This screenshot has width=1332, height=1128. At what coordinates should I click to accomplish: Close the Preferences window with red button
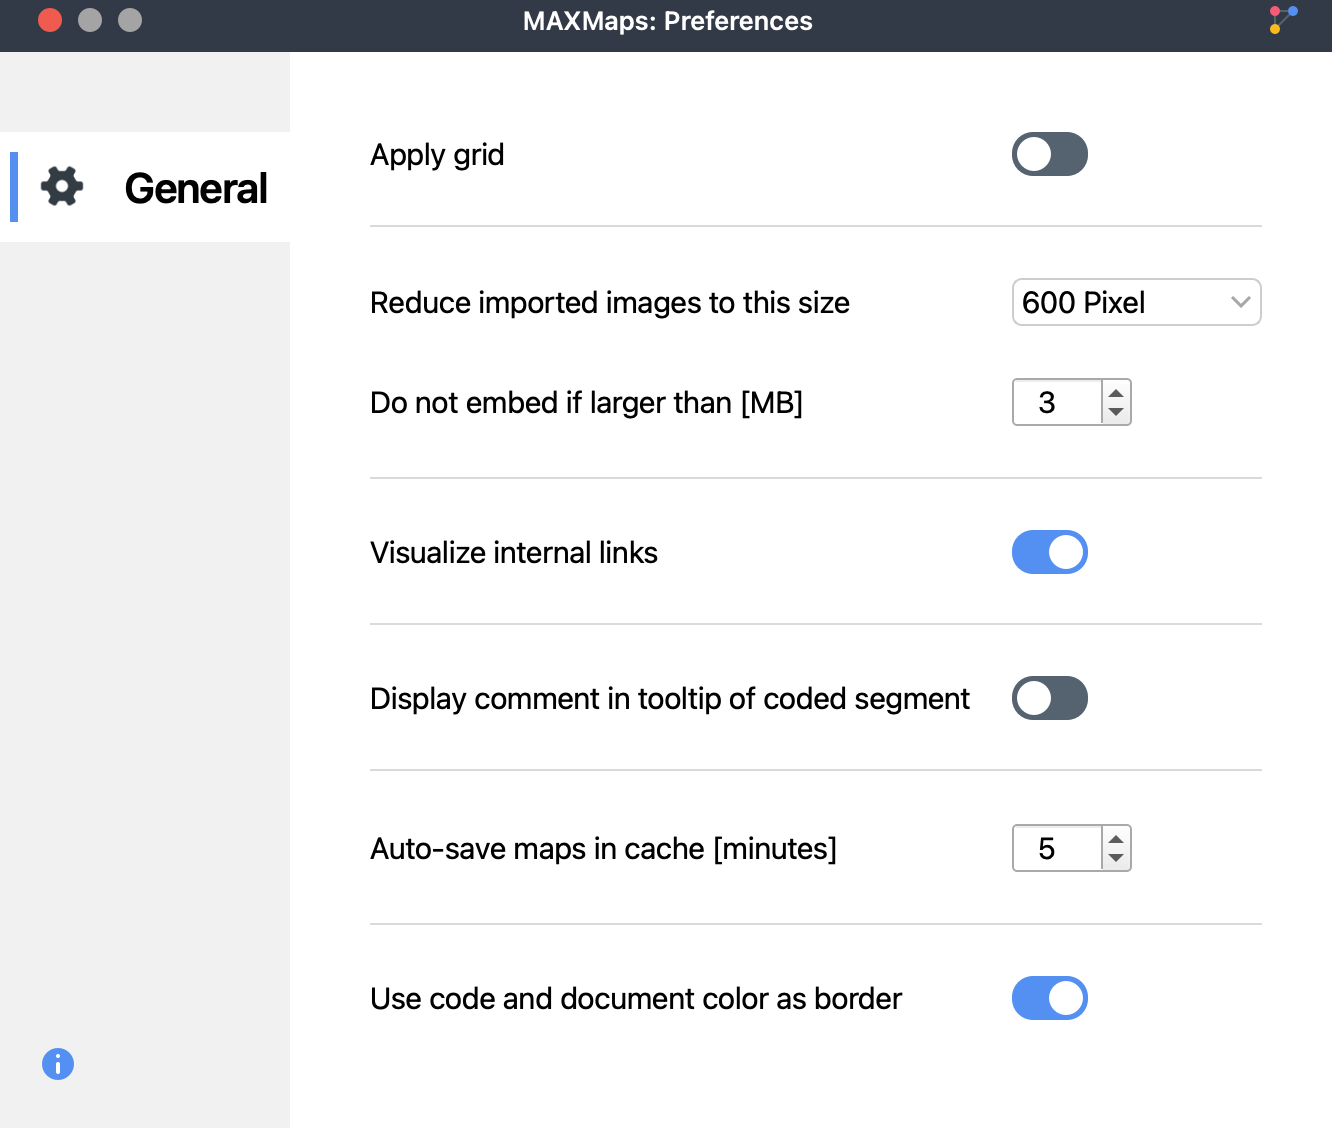coord(50,20)
